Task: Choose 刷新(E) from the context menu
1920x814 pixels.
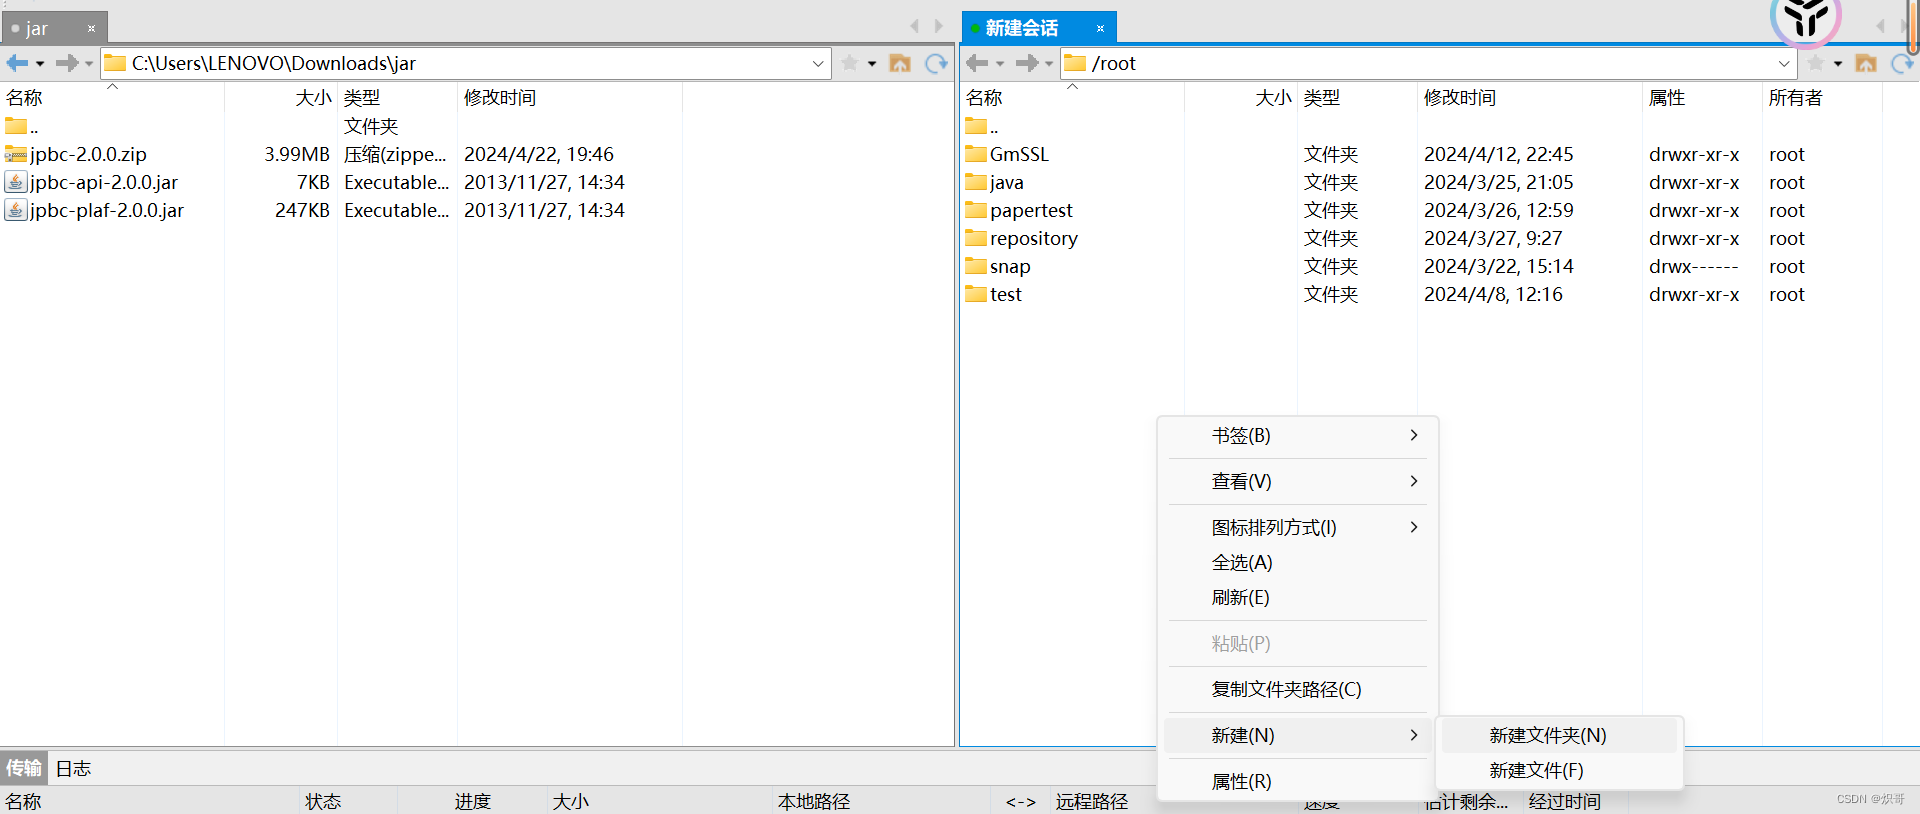Action: [x=1297, y=598]
